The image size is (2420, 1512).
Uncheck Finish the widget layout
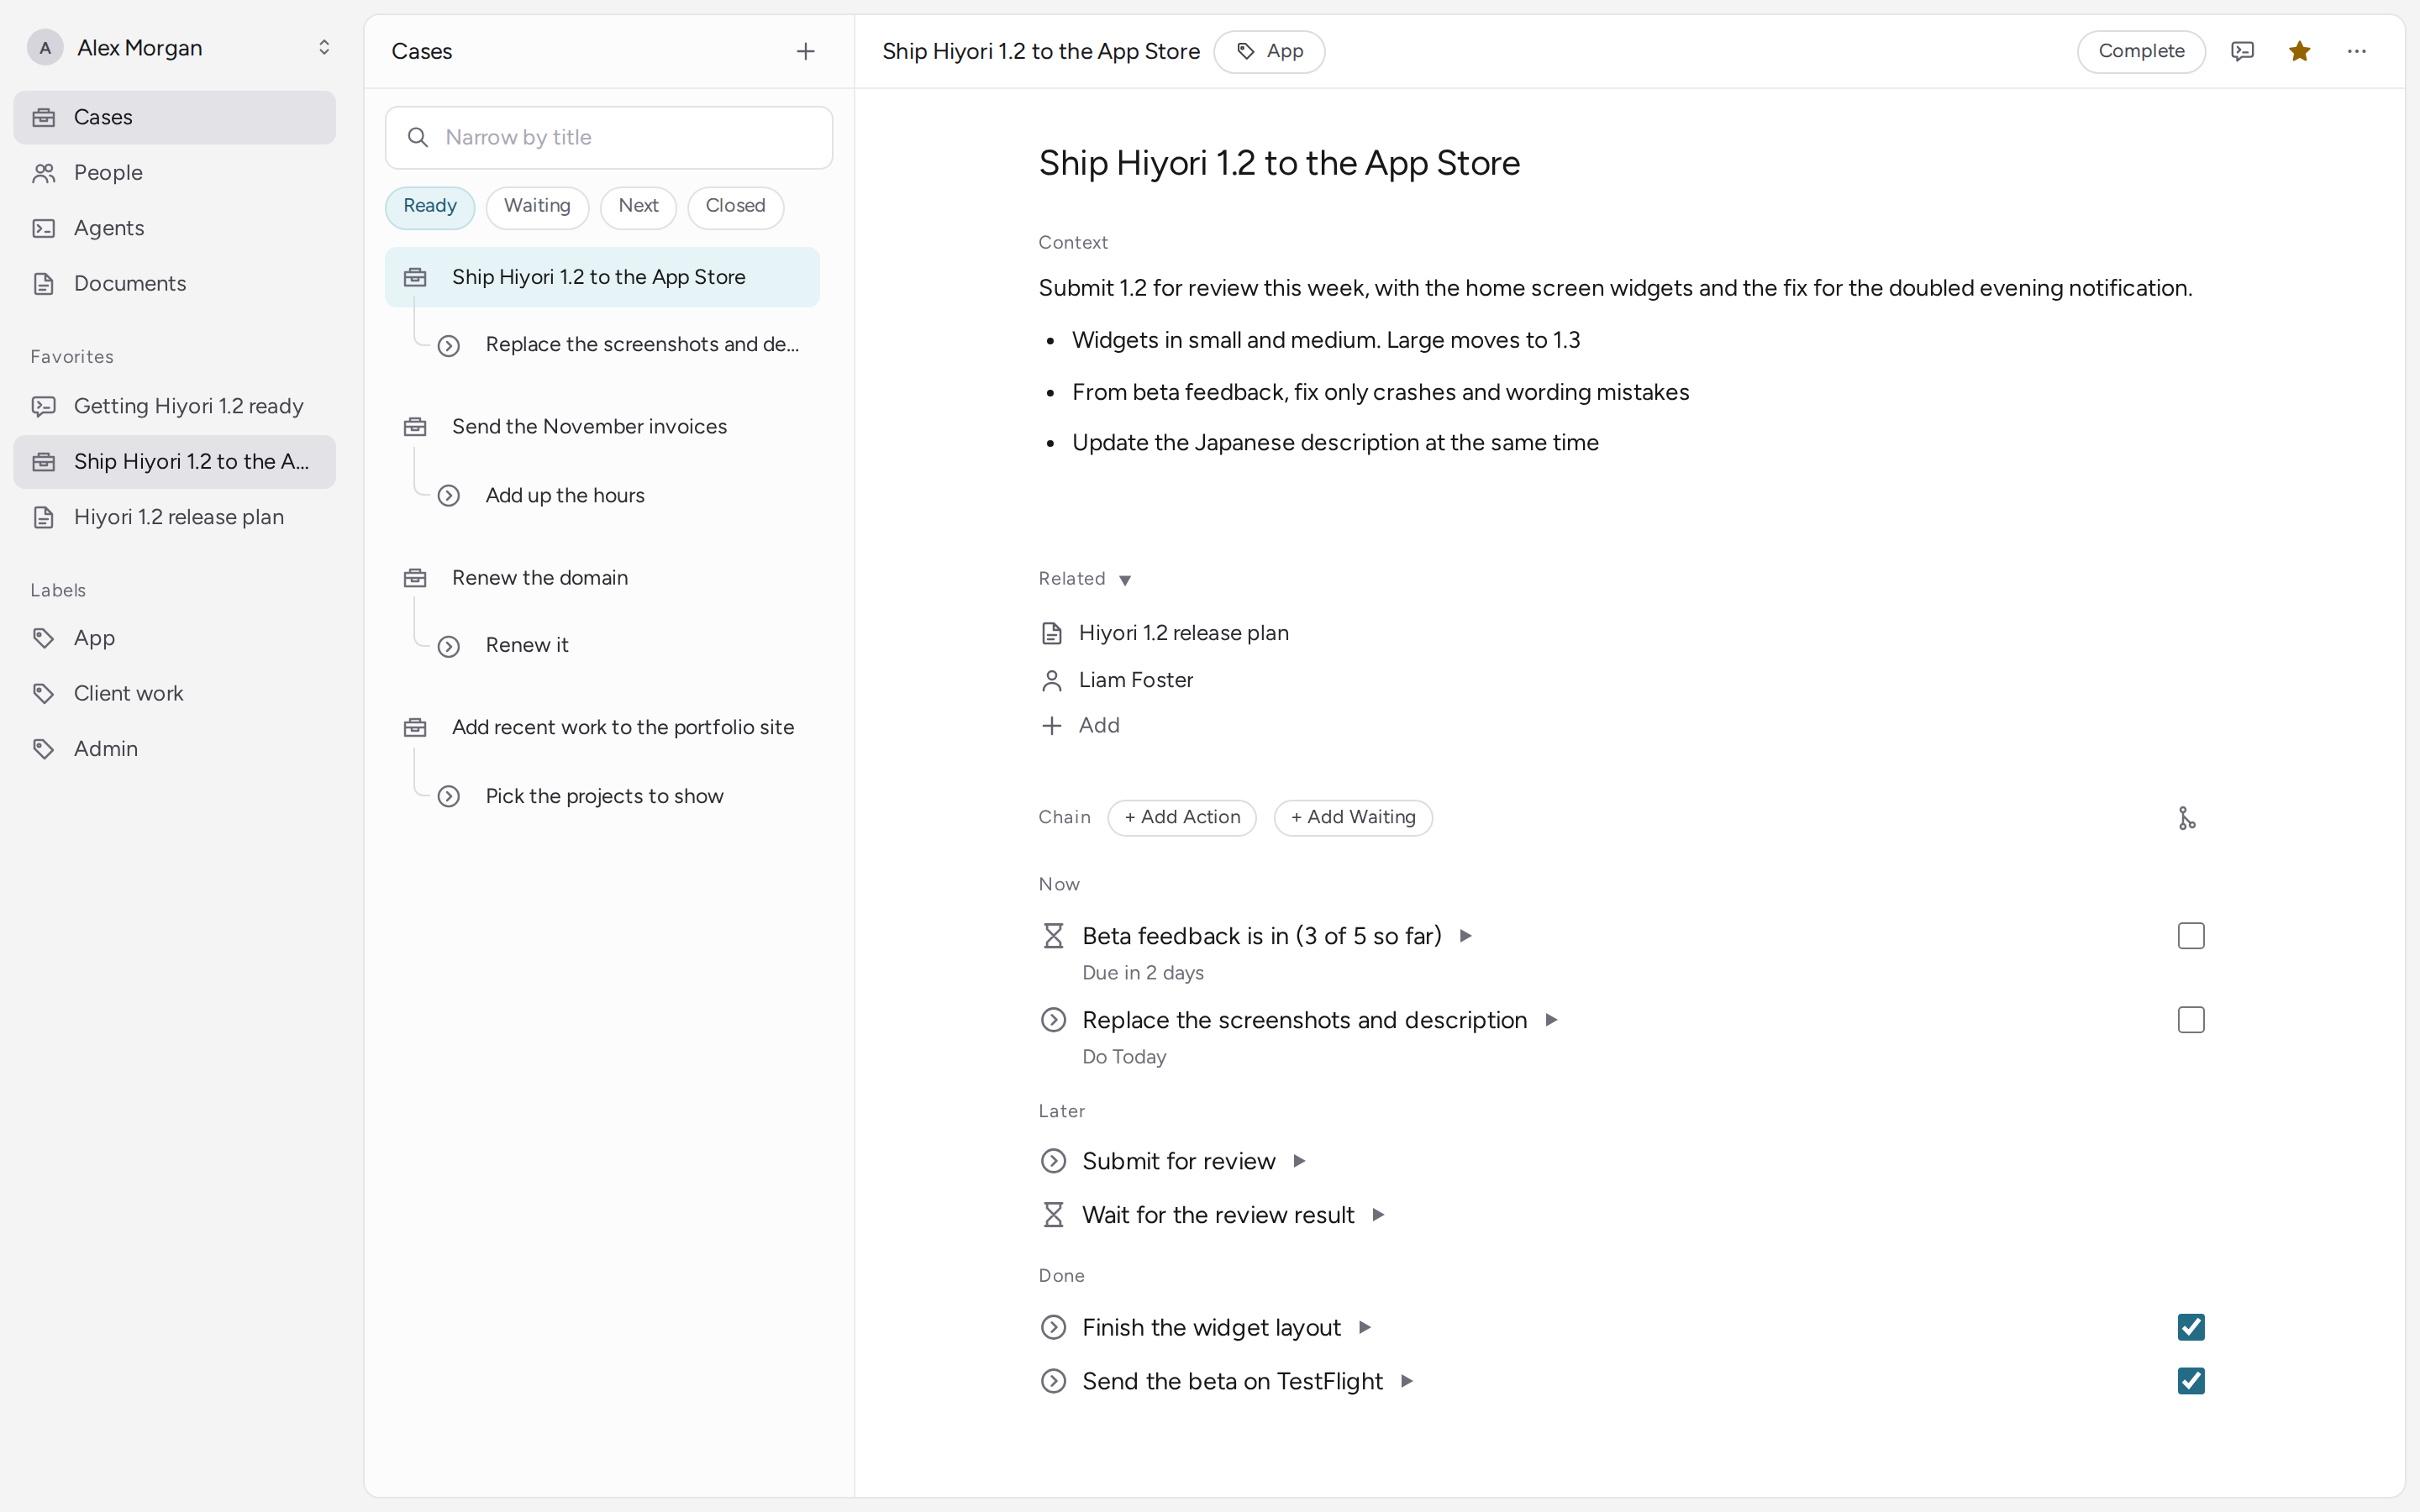pos(2190,1327)
